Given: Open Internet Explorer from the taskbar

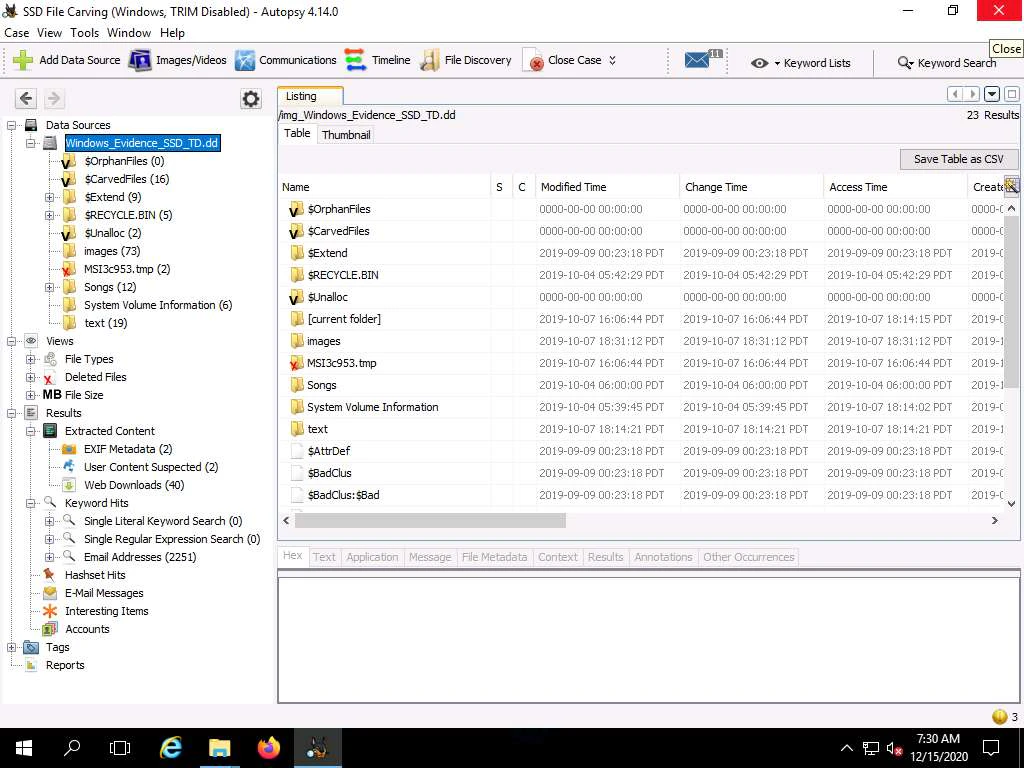Looking at the screenshot, I should coord(170,748).
